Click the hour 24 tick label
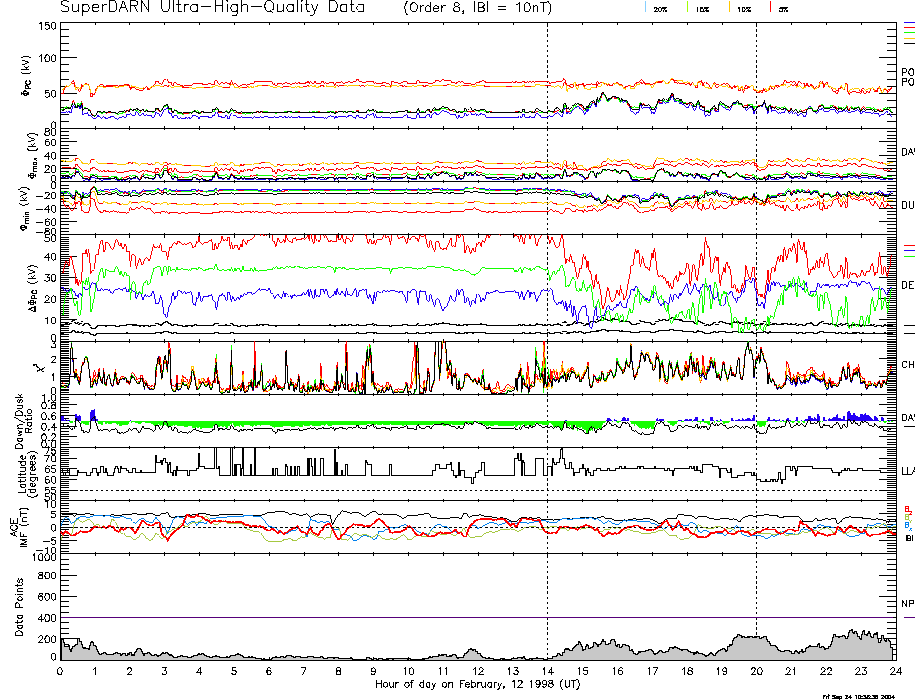 (x=895, y=673)
